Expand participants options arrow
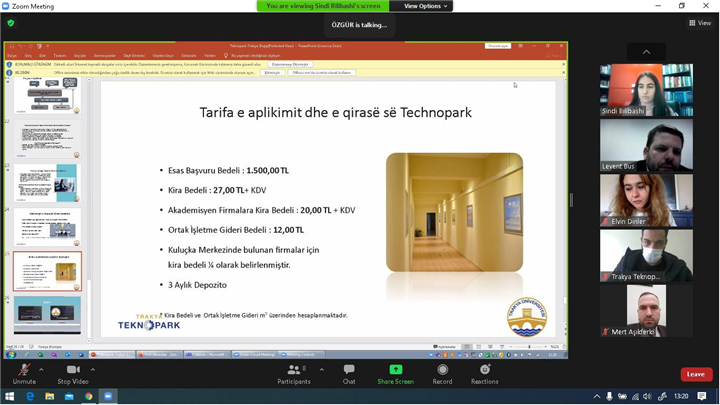Screen dimensions: 720x405 tap(321, 369)
